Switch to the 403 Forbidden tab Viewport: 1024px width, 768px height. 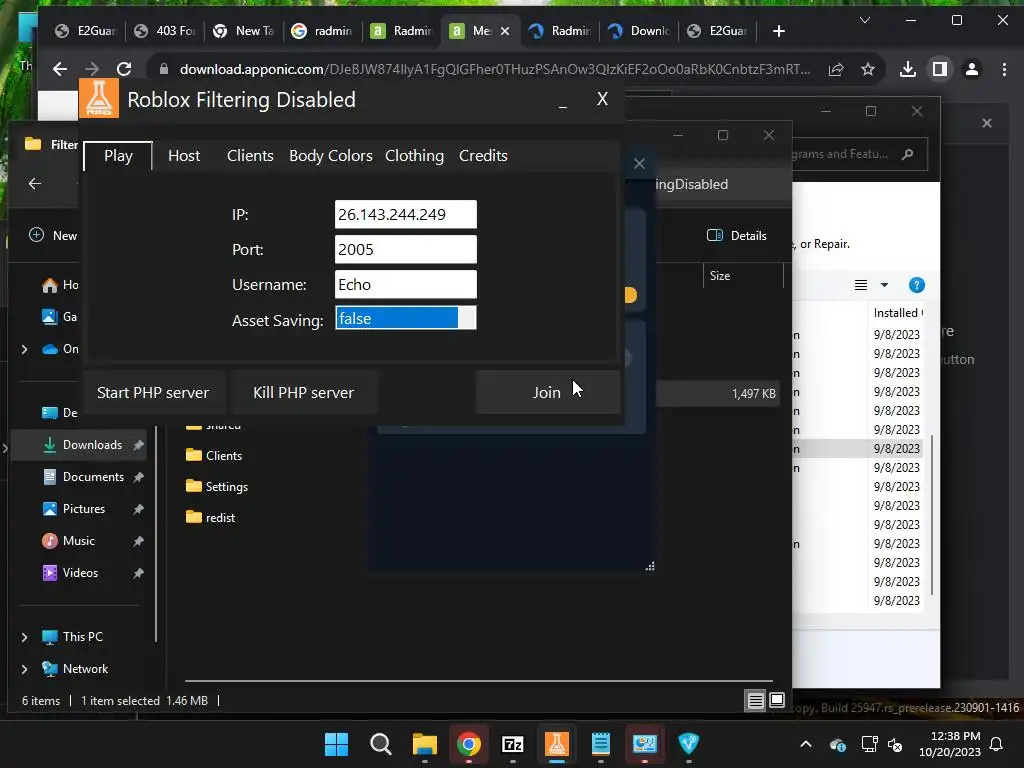point(165,31)
